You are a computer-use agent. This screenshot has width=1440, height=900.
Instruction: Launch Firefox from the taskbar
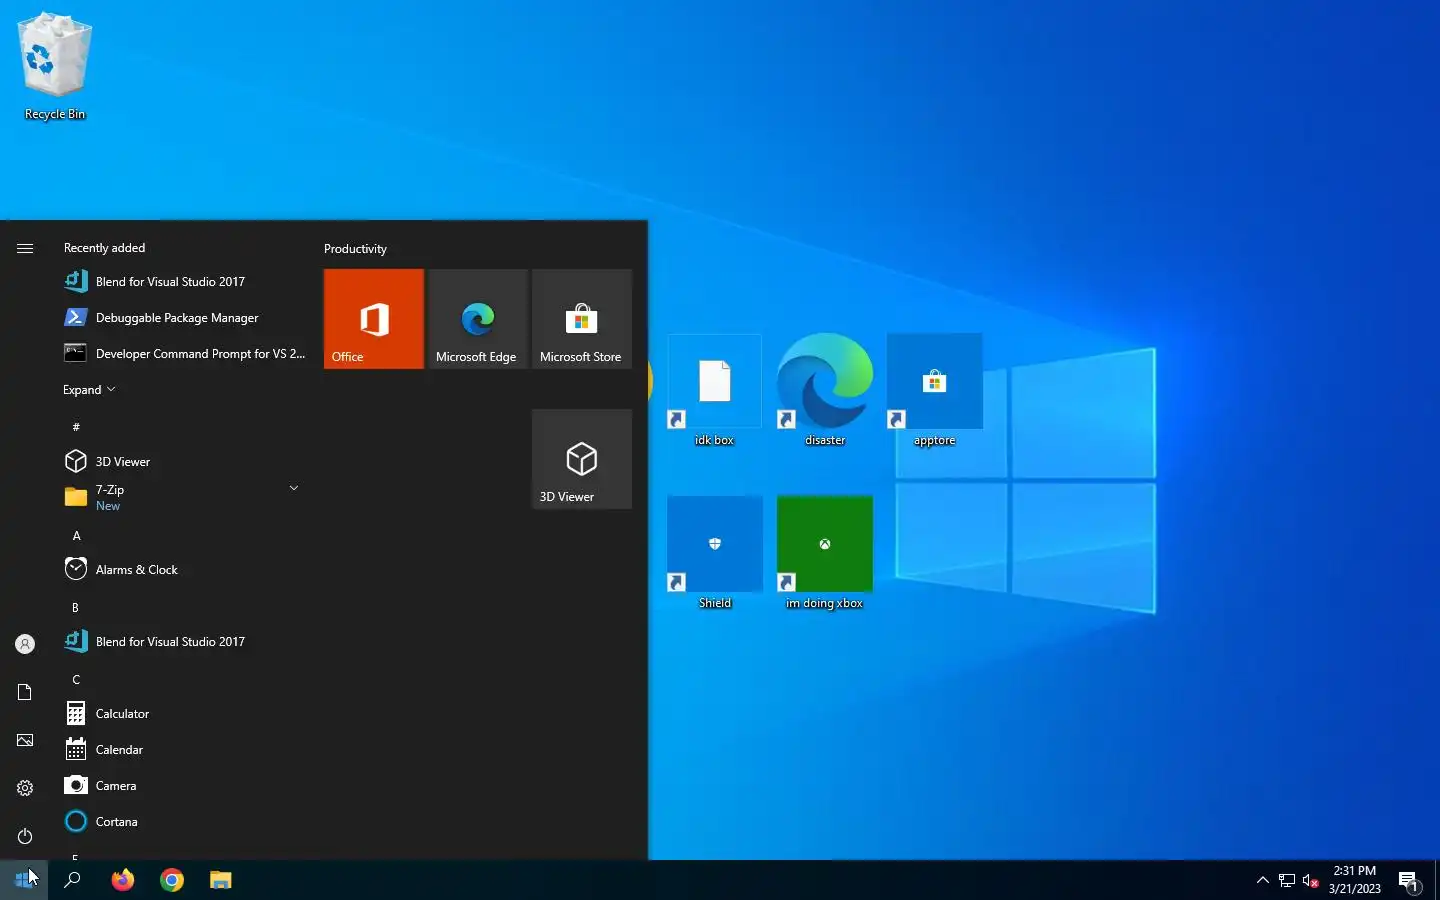pyautogui.click(x=123, y=880)
